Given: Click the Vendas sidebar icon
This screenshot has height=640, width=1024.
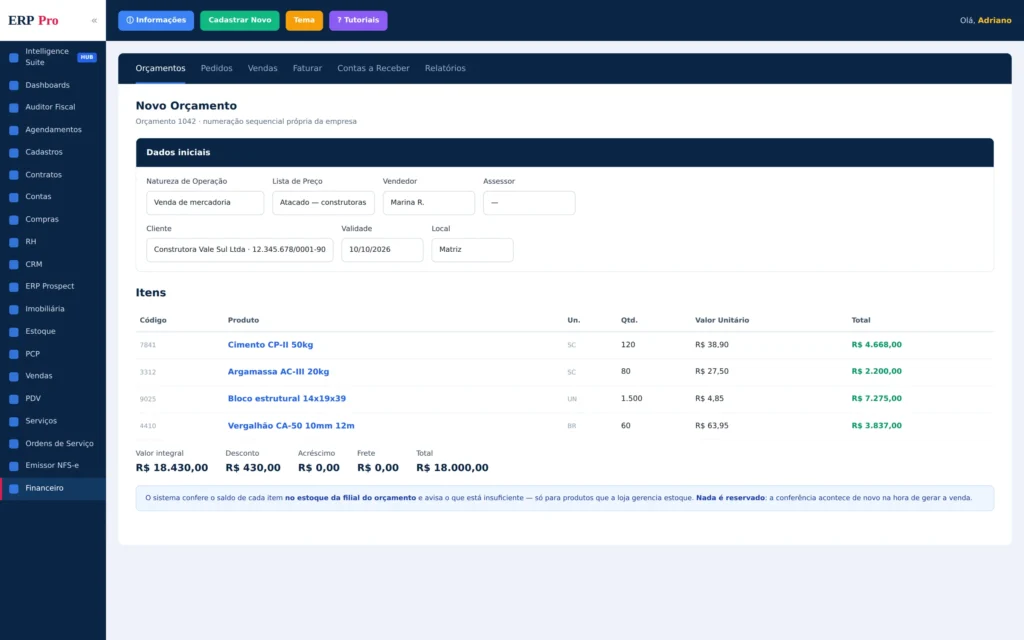Looking at the screenshot, I should click(14, 377).
